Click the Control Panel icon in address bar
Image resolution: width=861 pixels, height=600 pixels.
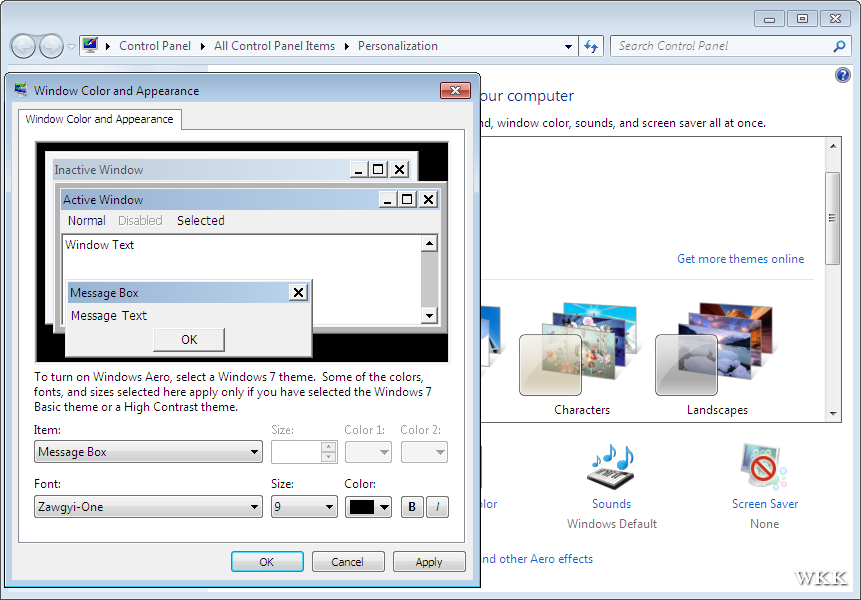click(x=90, y=46)
